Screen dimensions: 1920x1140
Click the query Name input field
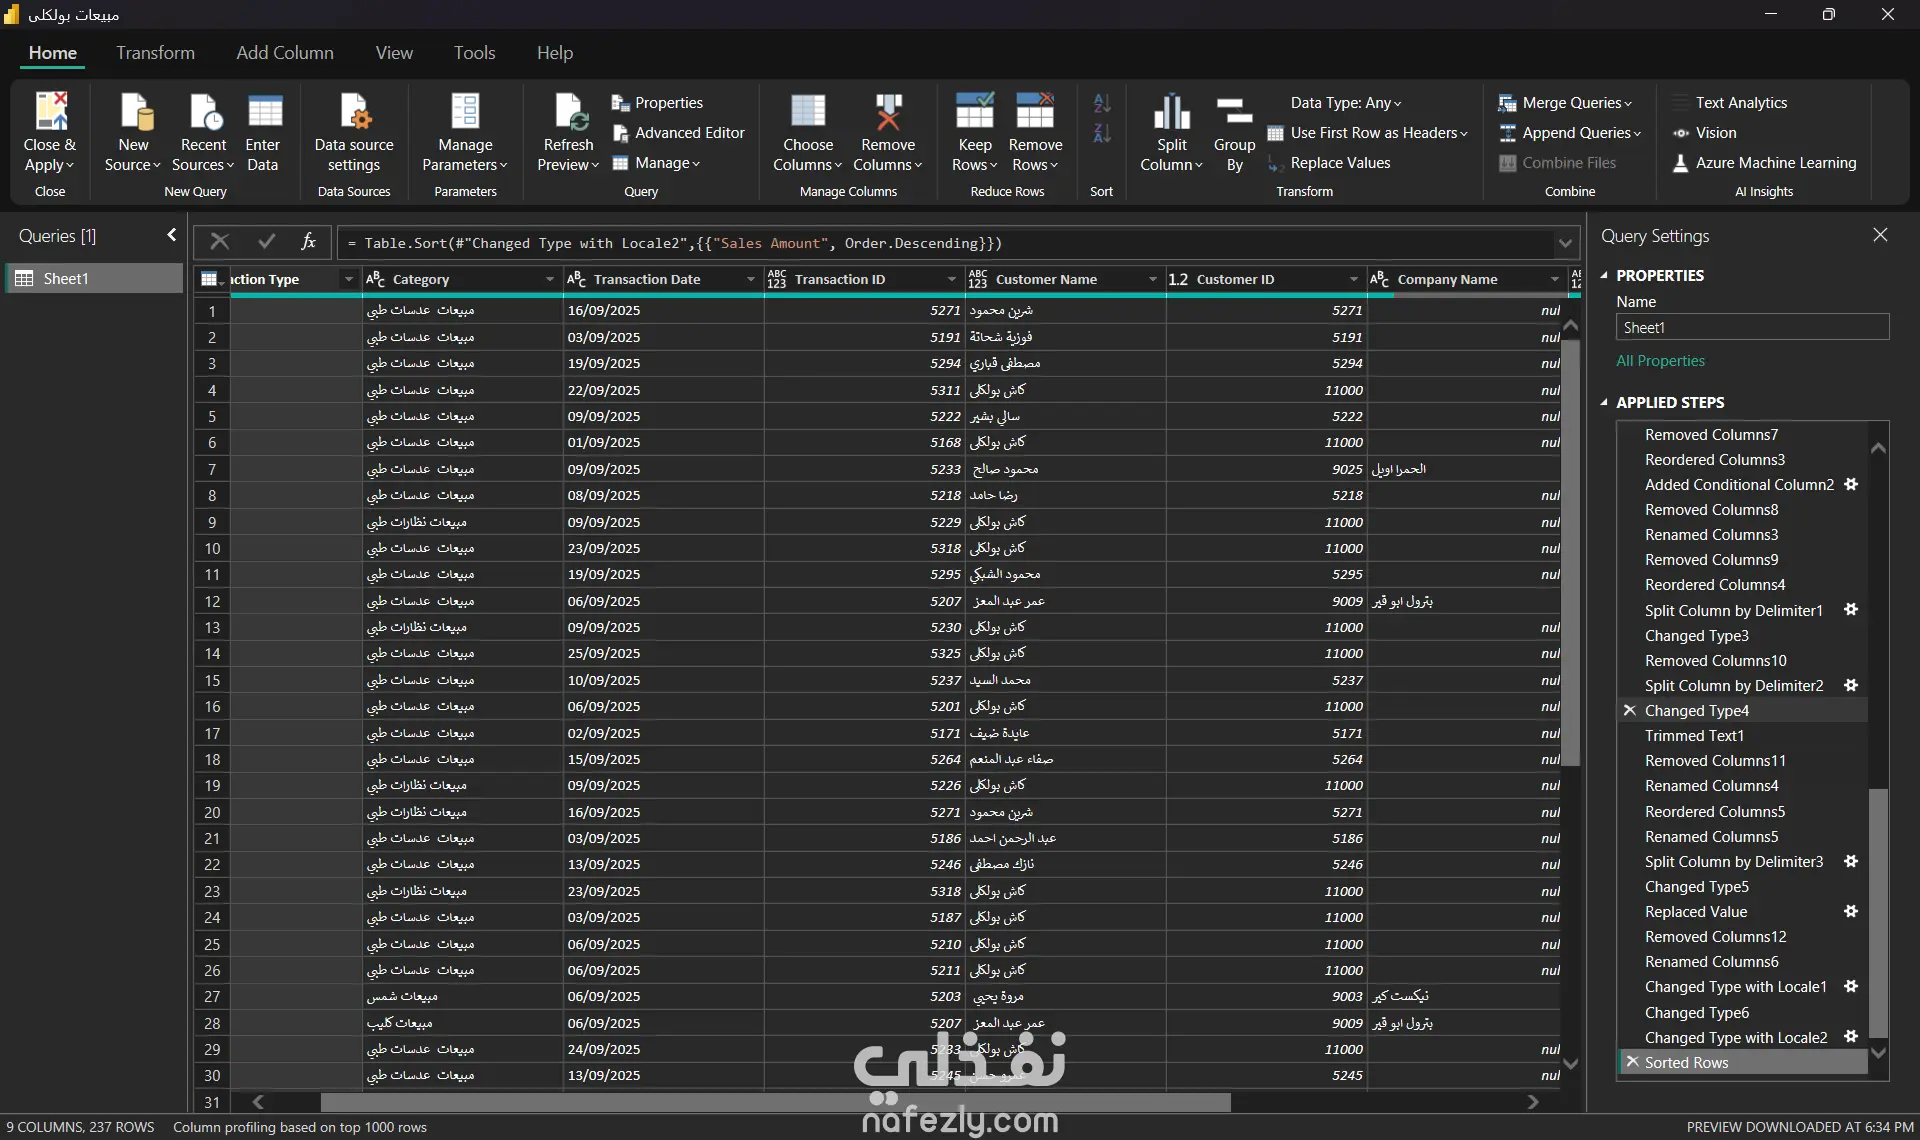point(1751,328)
